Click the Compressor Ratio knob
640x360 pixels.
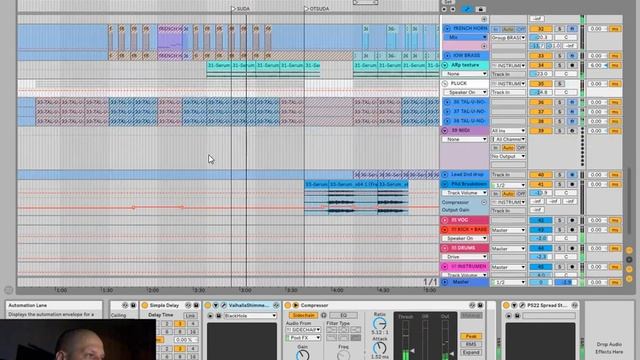[x=380, y=324]
